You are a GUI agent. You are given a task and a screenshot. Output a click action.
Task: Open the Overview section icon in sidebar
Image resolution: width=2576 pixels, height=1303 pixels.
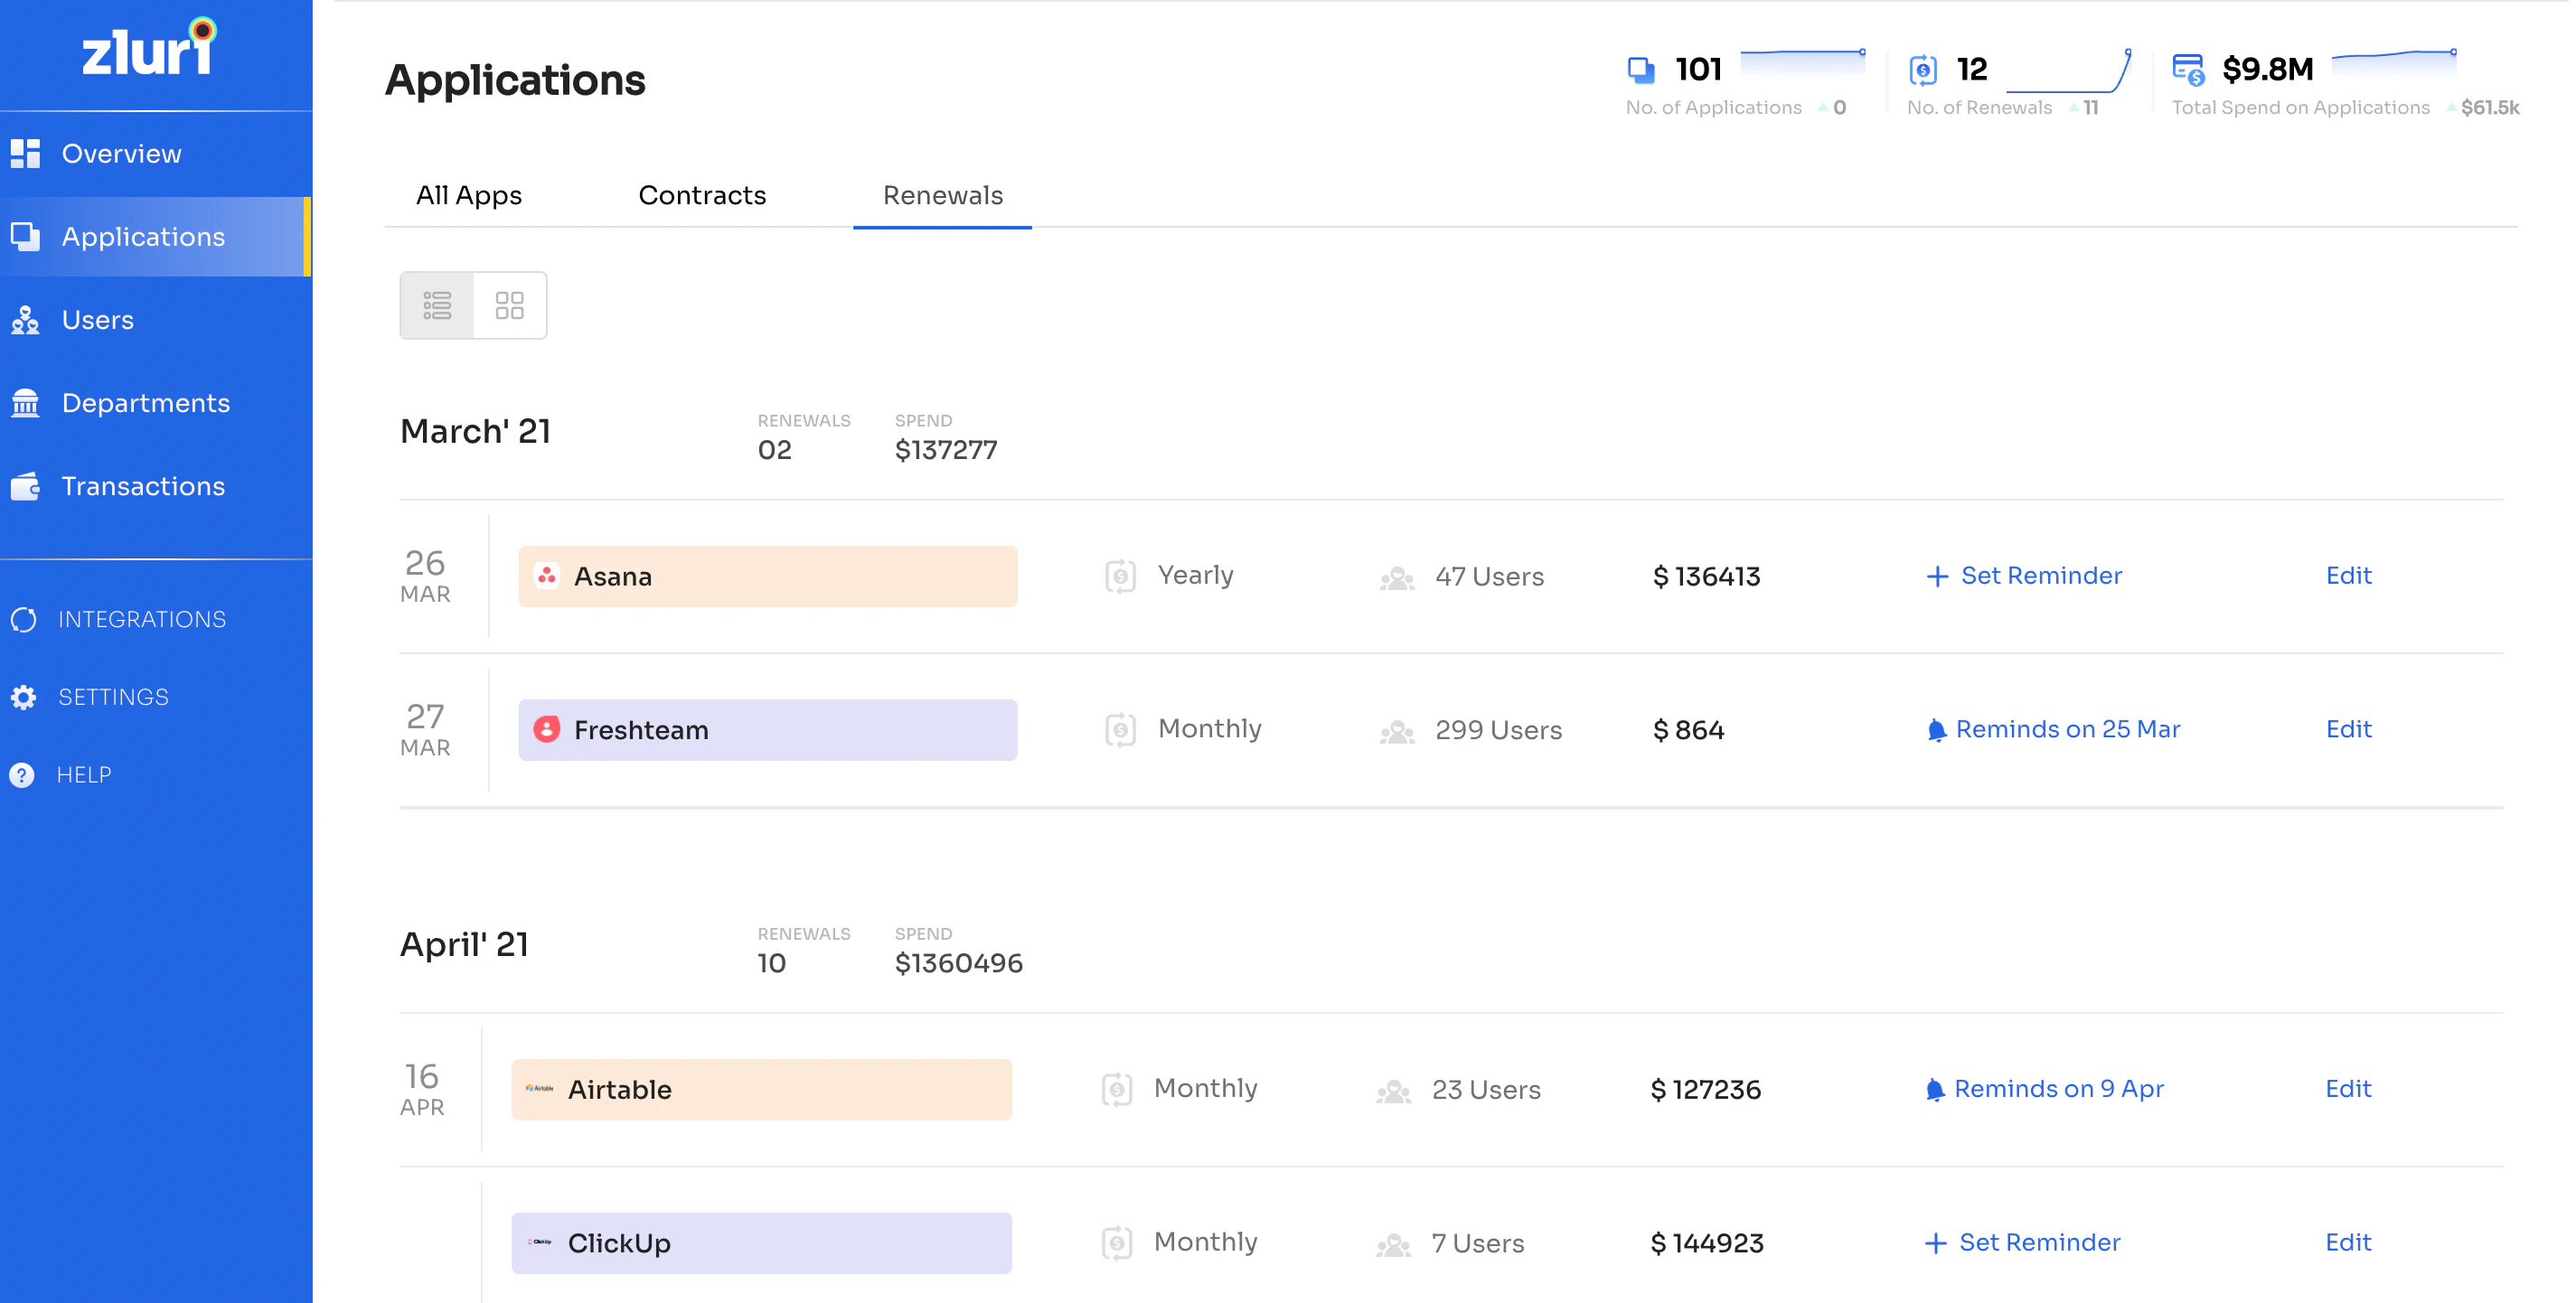(25, 153)
